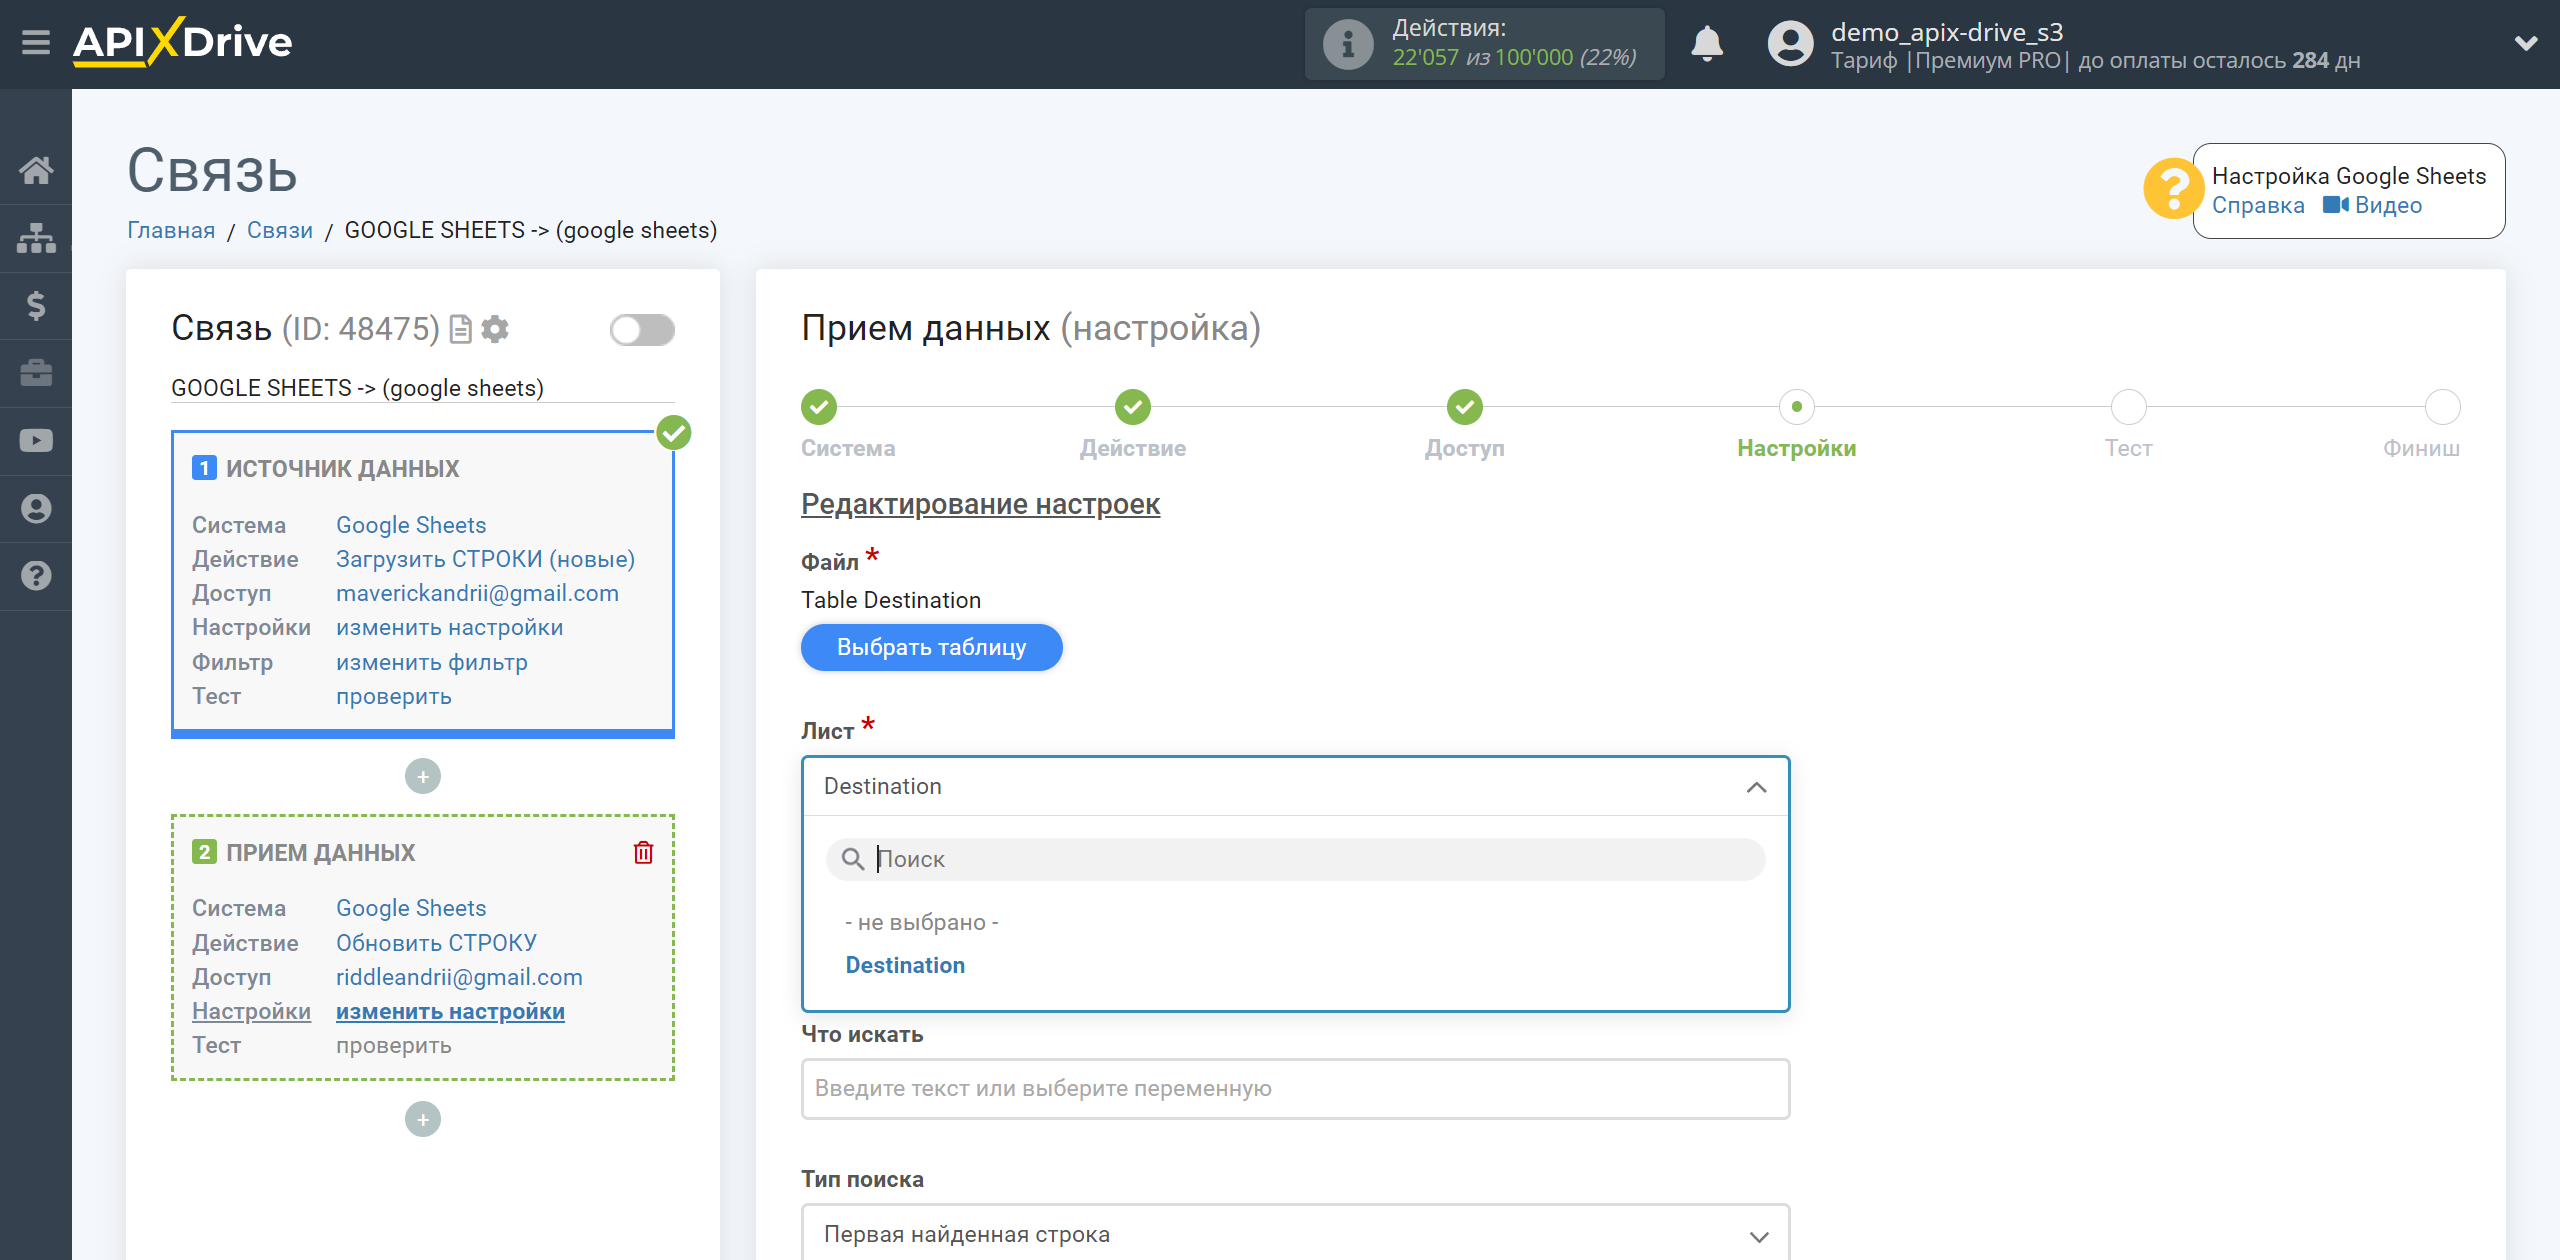Go to Главная breadcrumb
Viewport: 2560px width, 1260px height.
pos(171,230)
